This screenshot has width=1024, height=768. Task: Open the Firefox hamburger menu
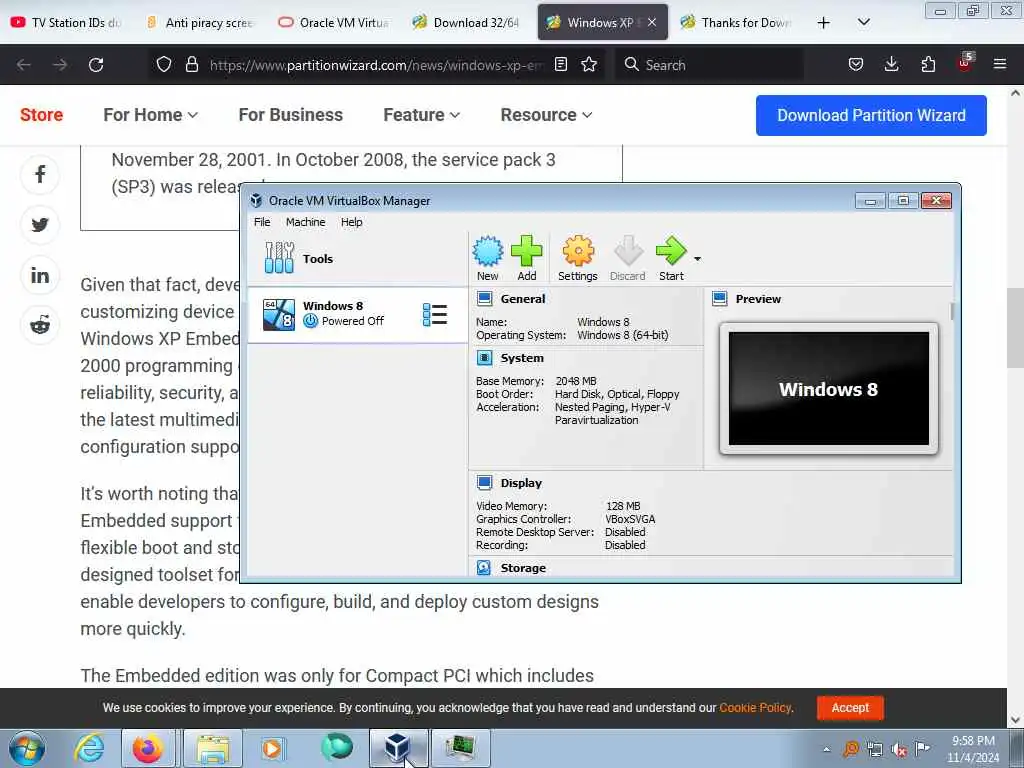pos(1000,64)
